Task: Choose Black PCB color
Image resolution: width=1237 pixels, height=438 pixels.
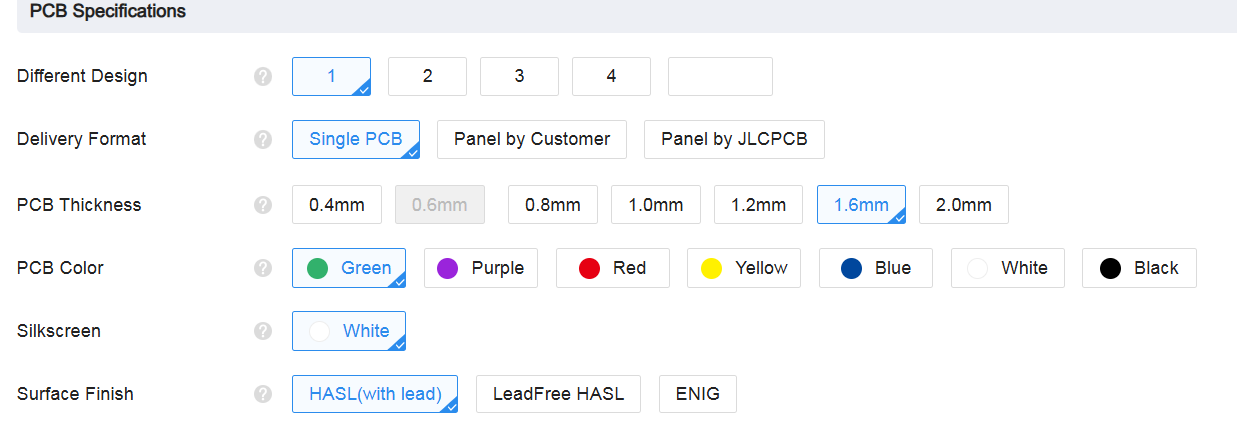Action: point(1139,268)
